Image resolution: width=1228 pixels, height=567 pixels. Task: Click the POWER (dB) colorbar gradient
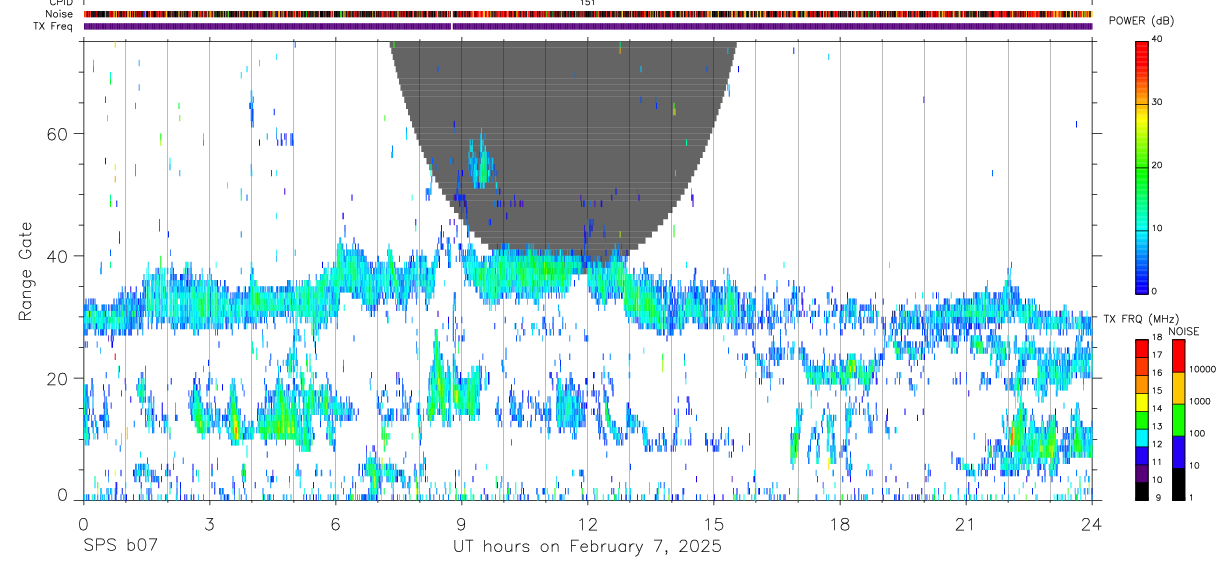[1142, 166]
